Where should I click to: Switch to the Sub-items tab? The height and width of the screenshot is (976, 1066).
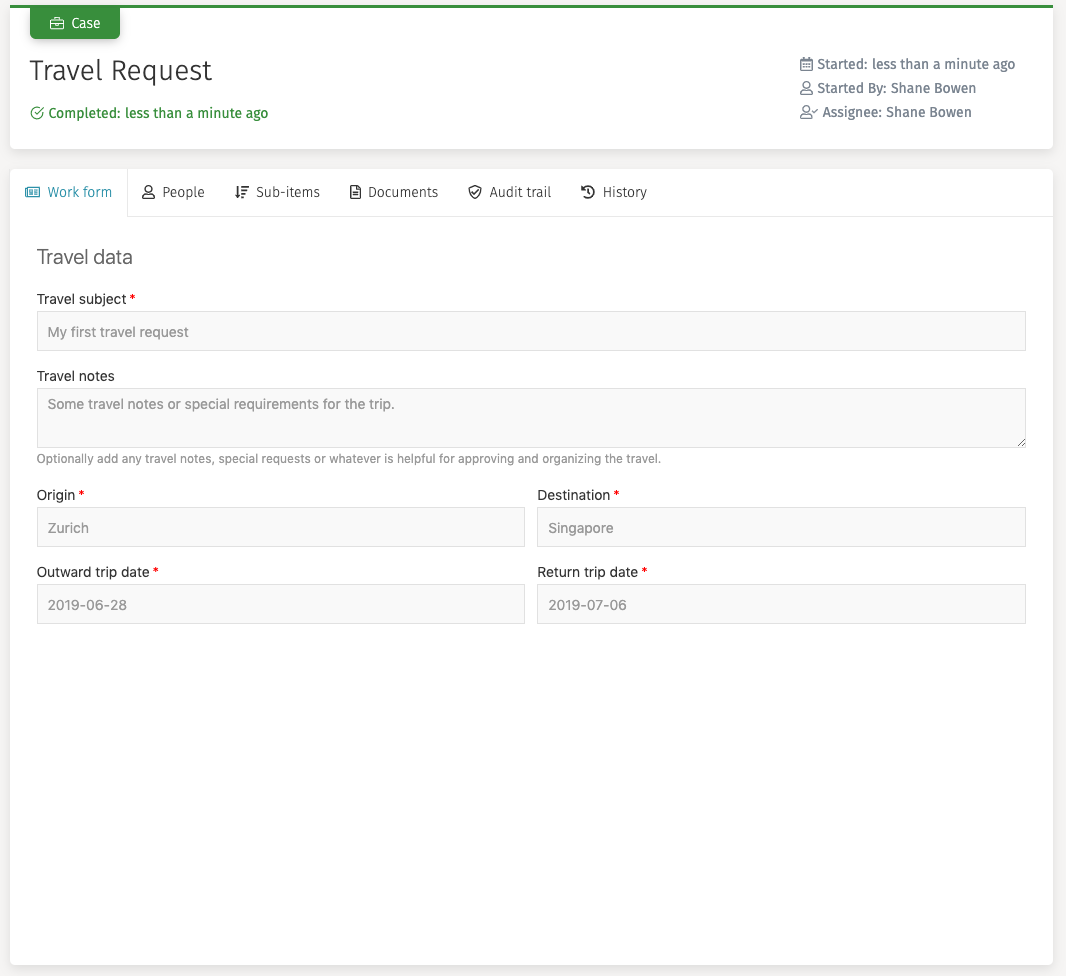click(277, 192)
